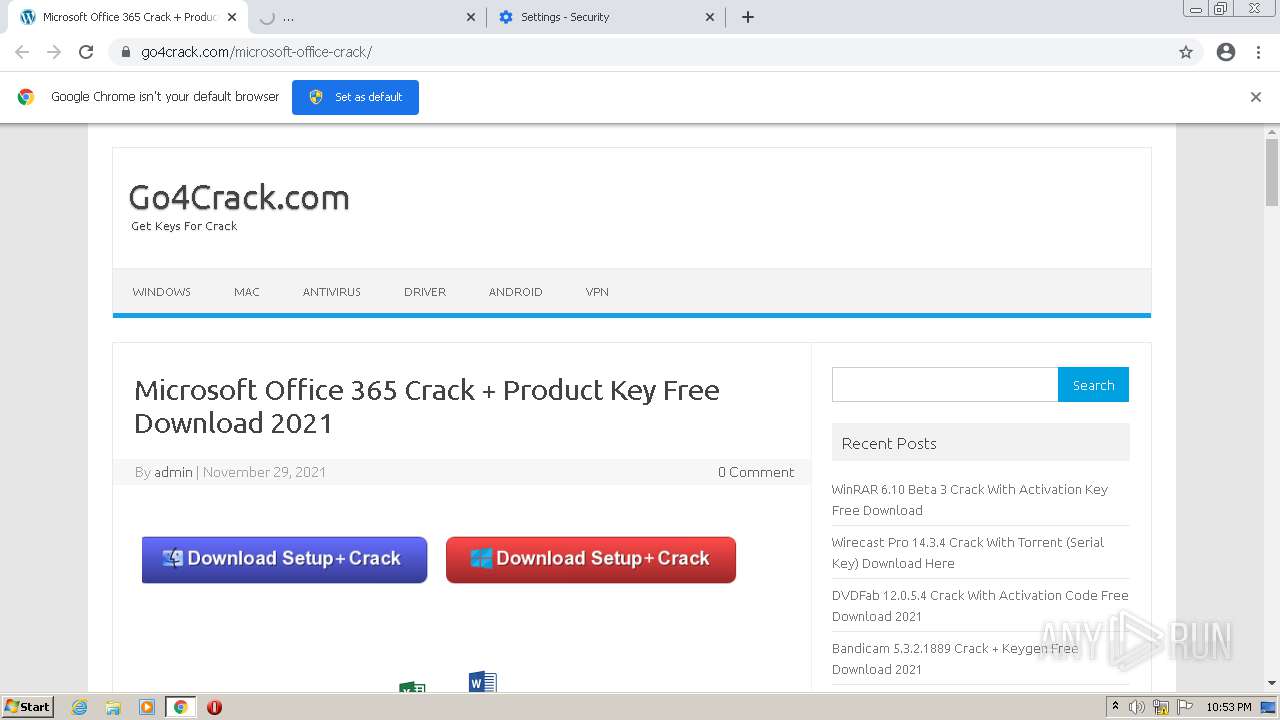
Task: Bookmark this page with star icon
Action: [1186, 52]
